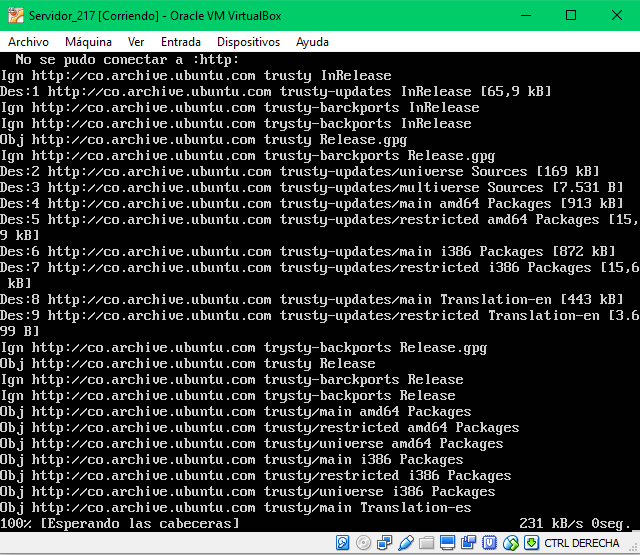640x555 pixels.
Task: Click the USB devices icon
Action: tap(406, 543)
